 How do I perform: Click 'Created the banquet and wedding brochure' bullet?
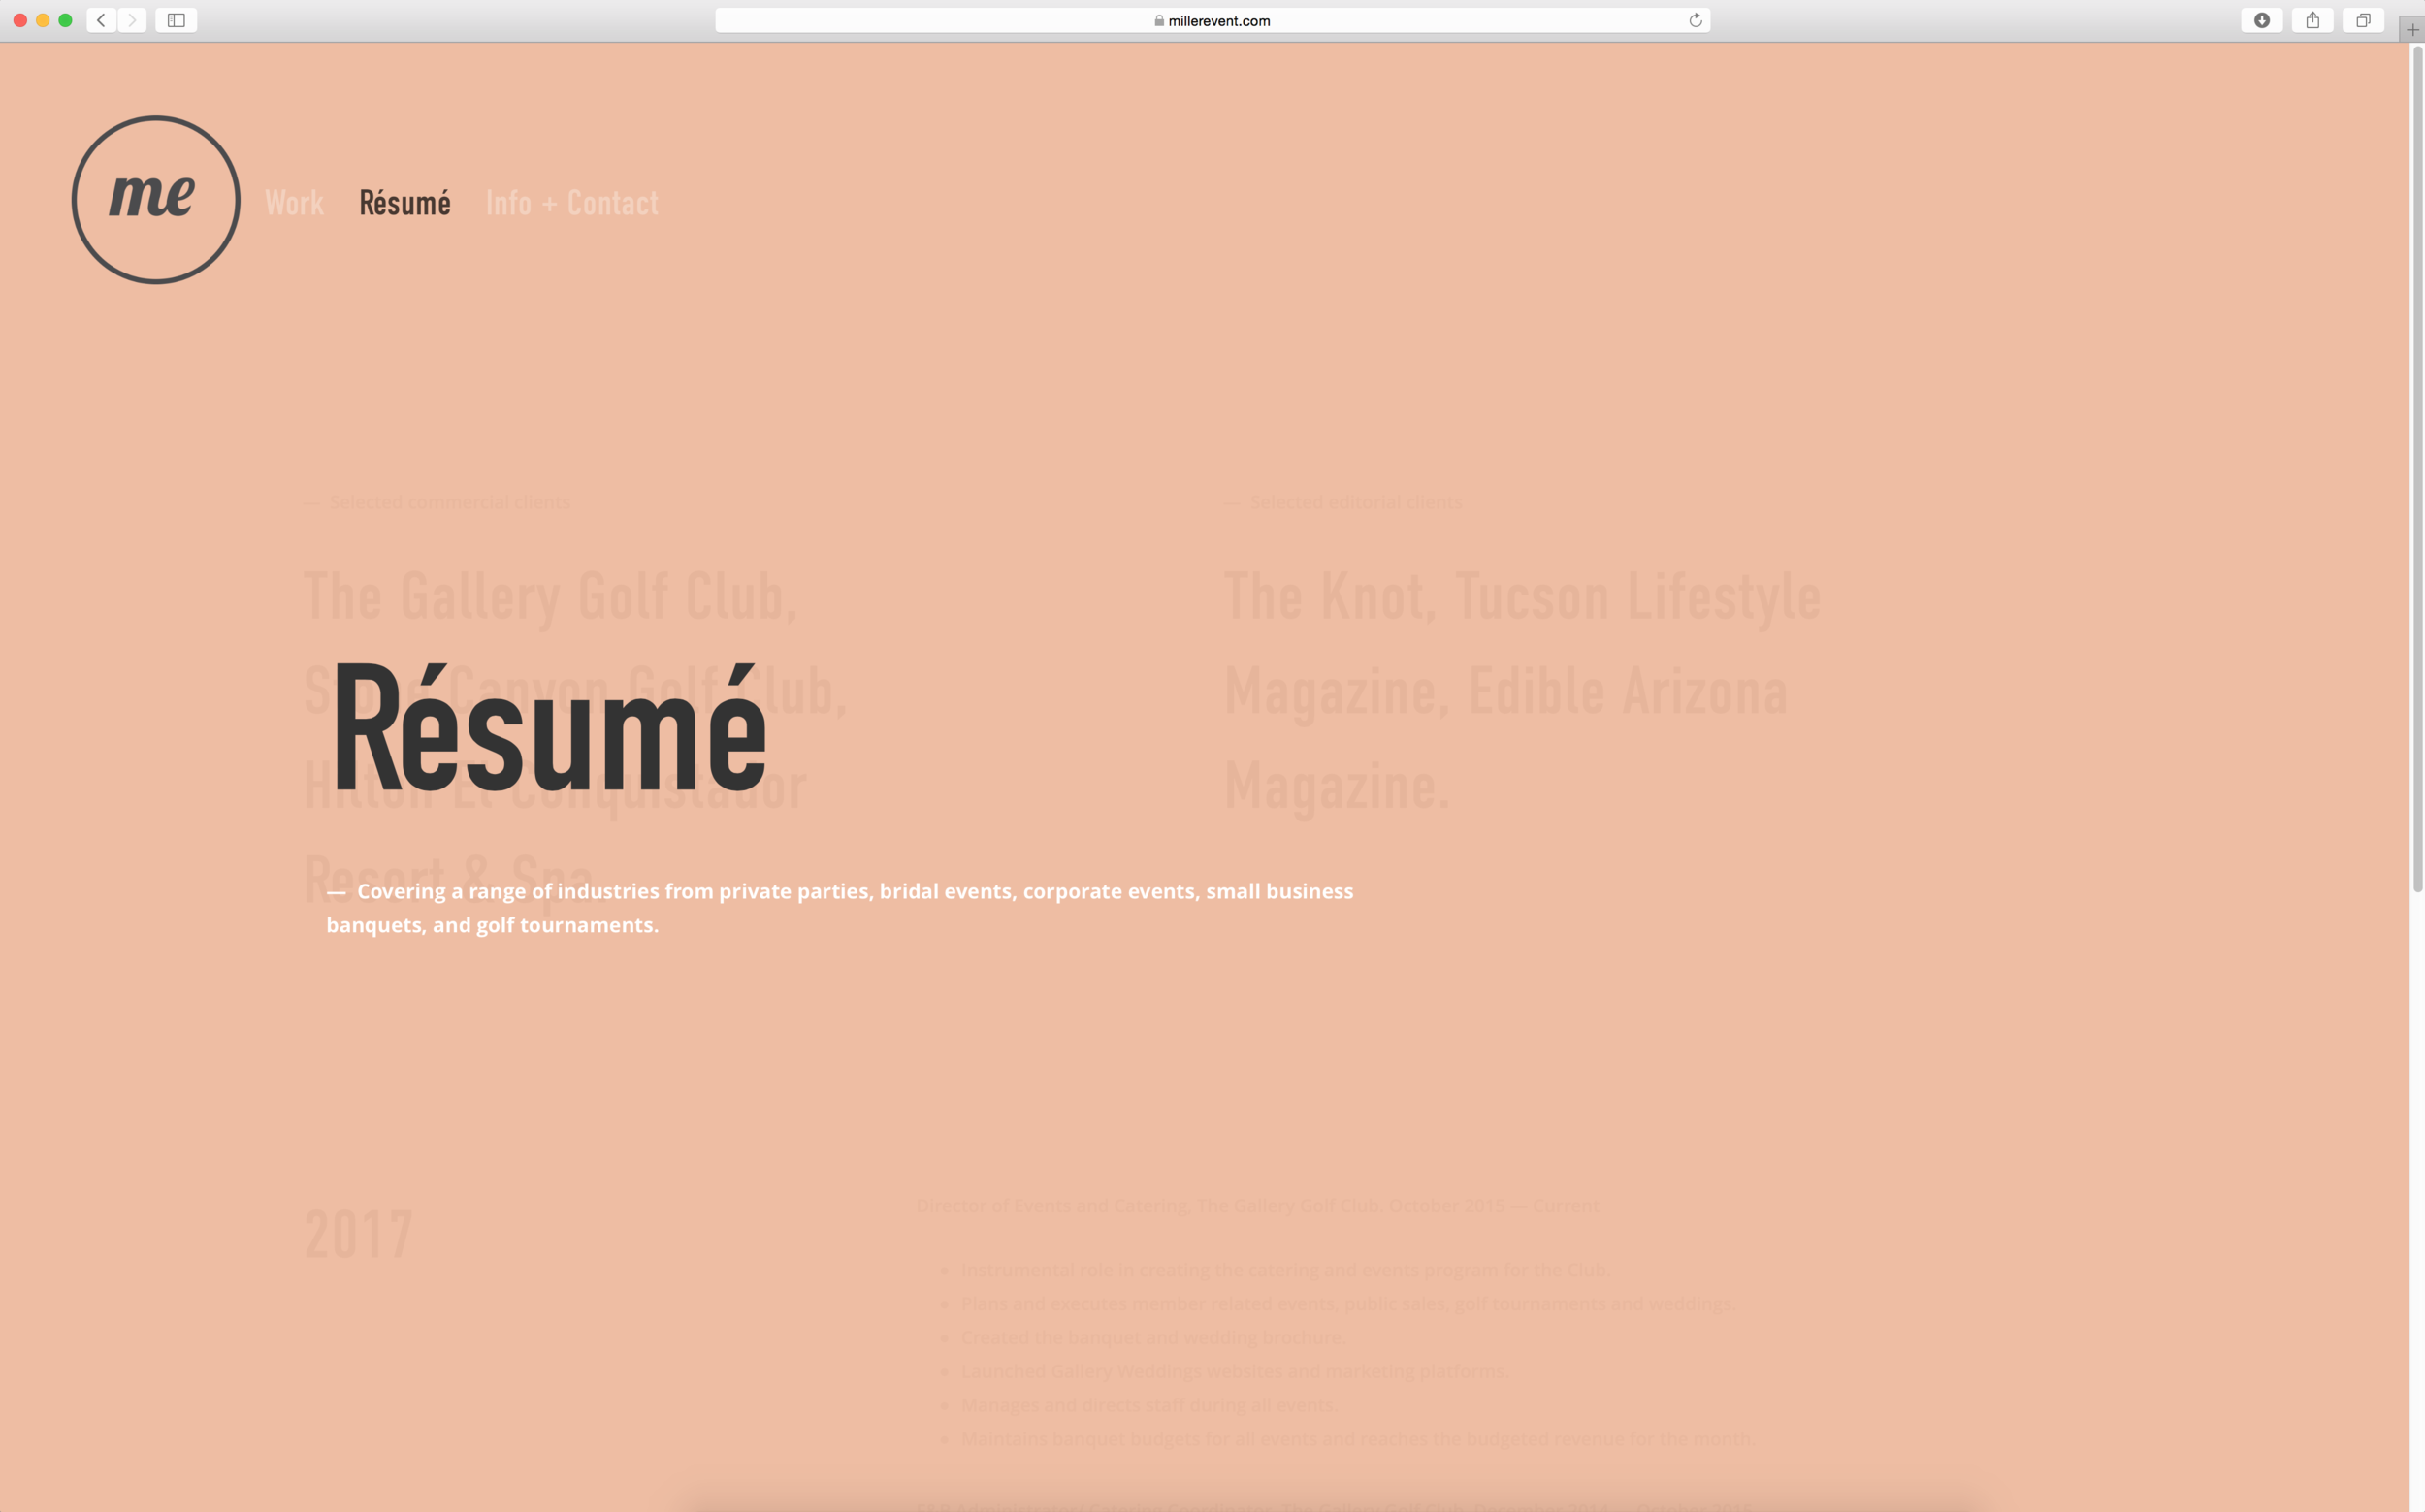(1154, 1337)
